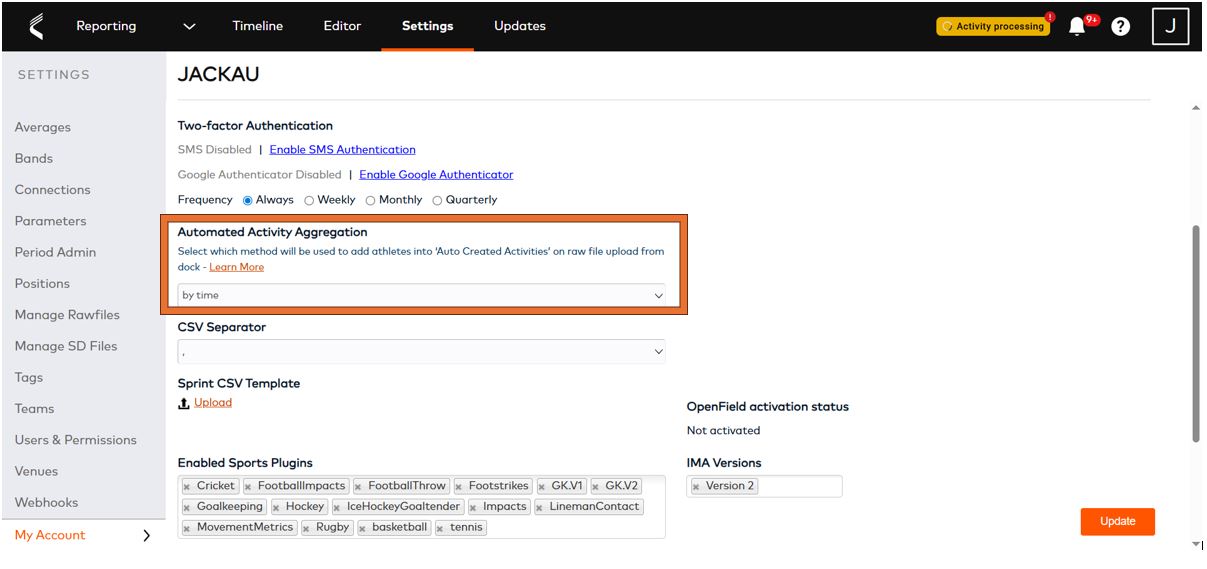Click the Sprint CSV upload icon
This screenshot has width=1207, height=569.
(183, 403)
